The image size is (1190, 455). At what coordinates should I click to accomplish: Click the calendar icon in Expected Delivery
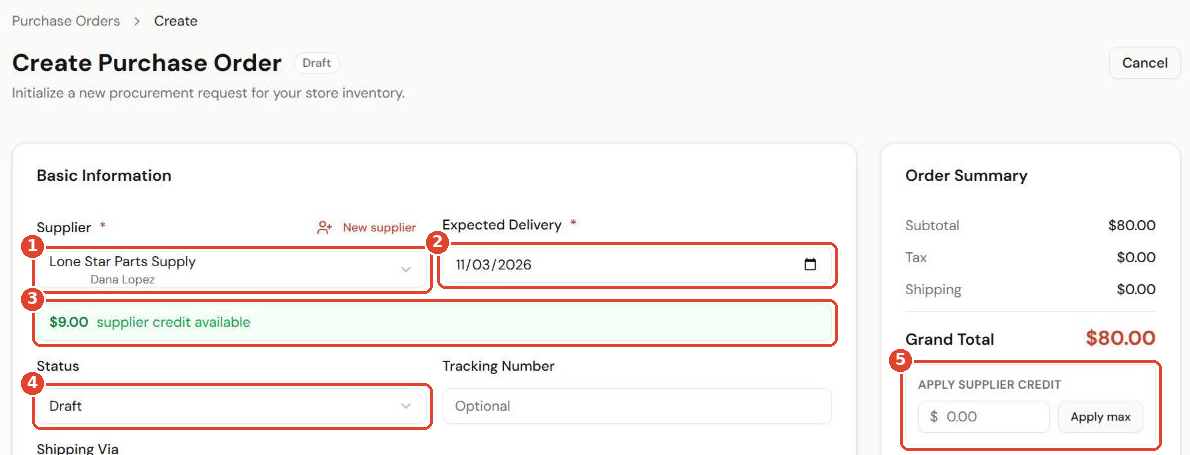(x=810, y=265)
